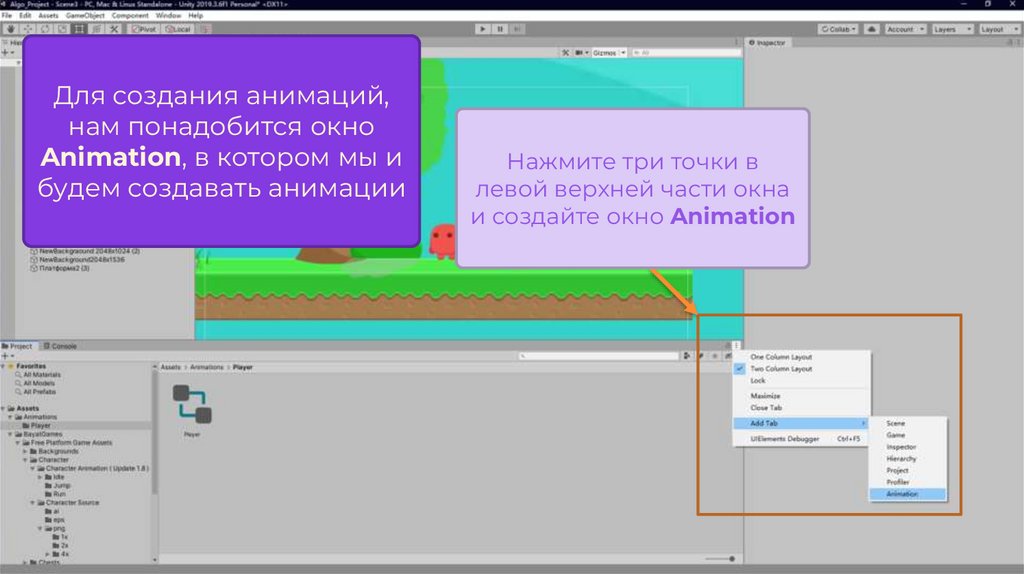
Task: Choose Animation from Add Tab submenu
Action: click(x=901, y=494)
